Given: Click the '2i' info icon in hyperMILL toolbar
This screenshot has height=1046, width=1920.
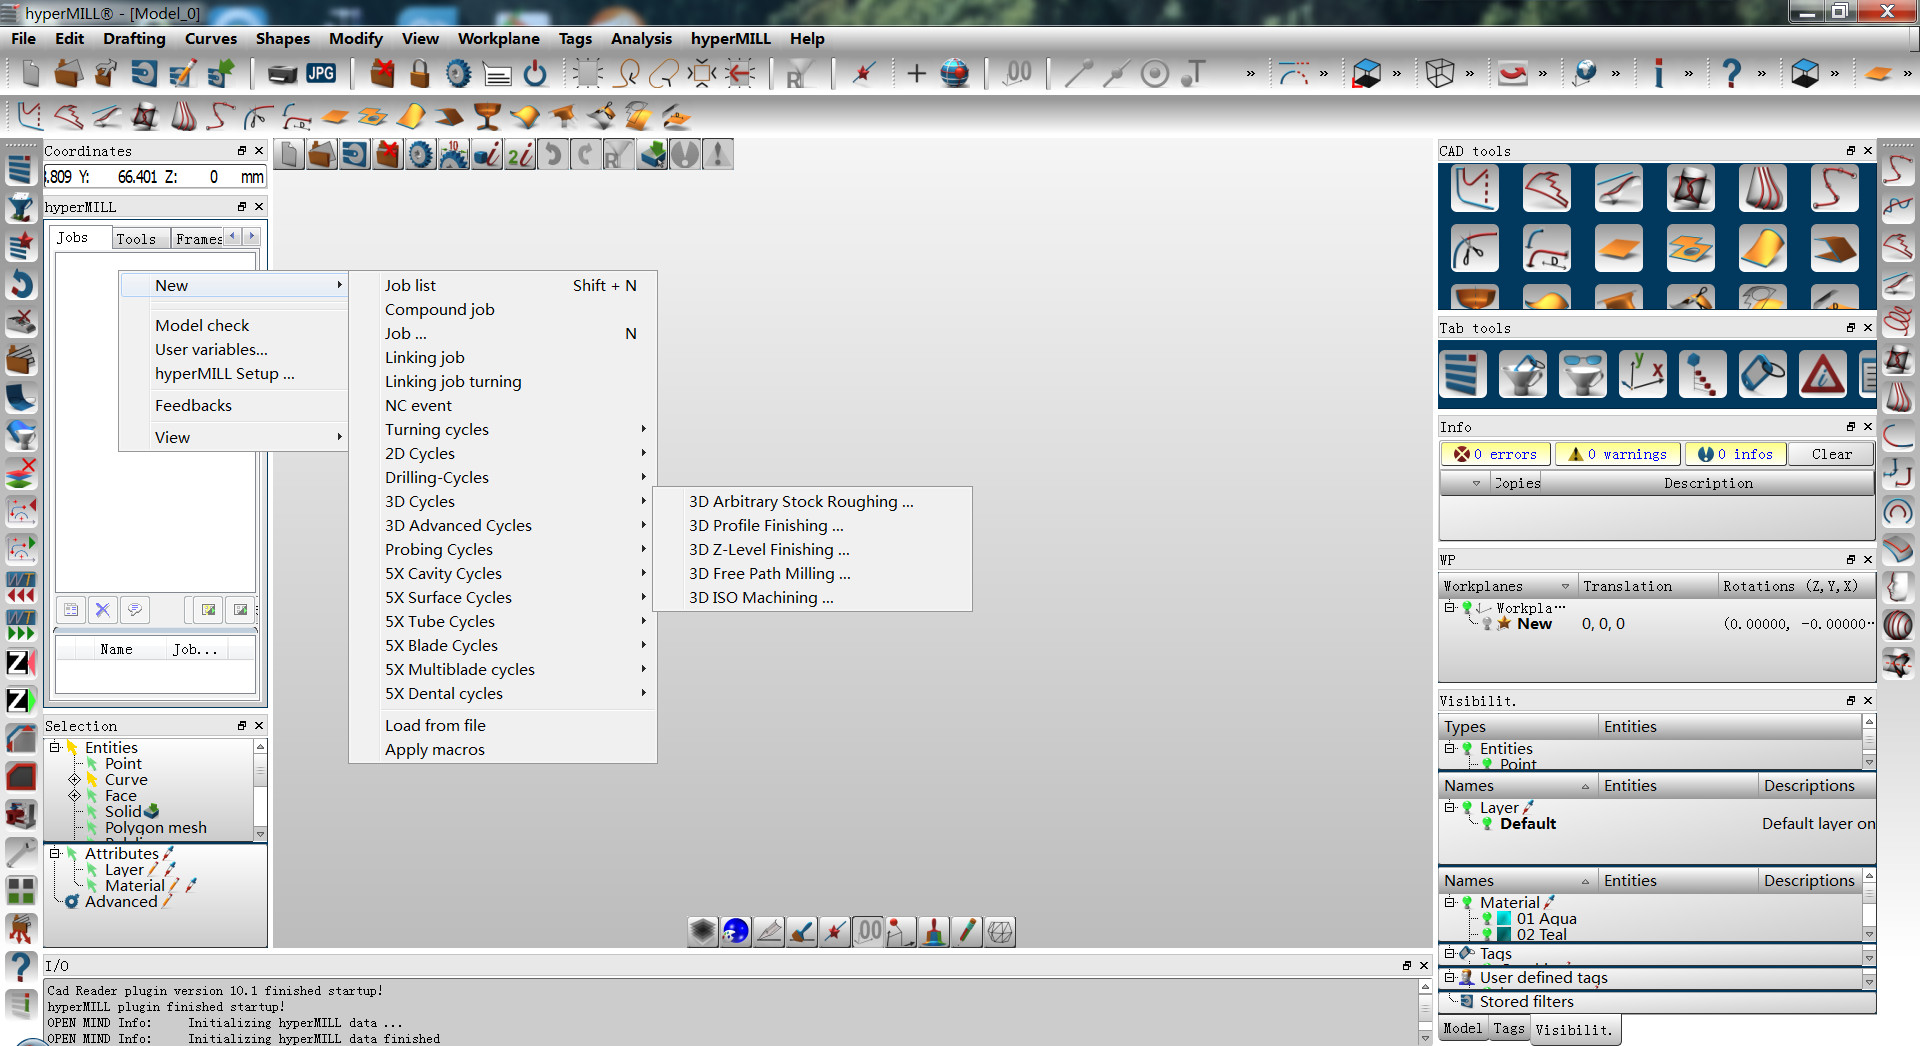Looking at the screenshot, I should click(x=520, y=155).
